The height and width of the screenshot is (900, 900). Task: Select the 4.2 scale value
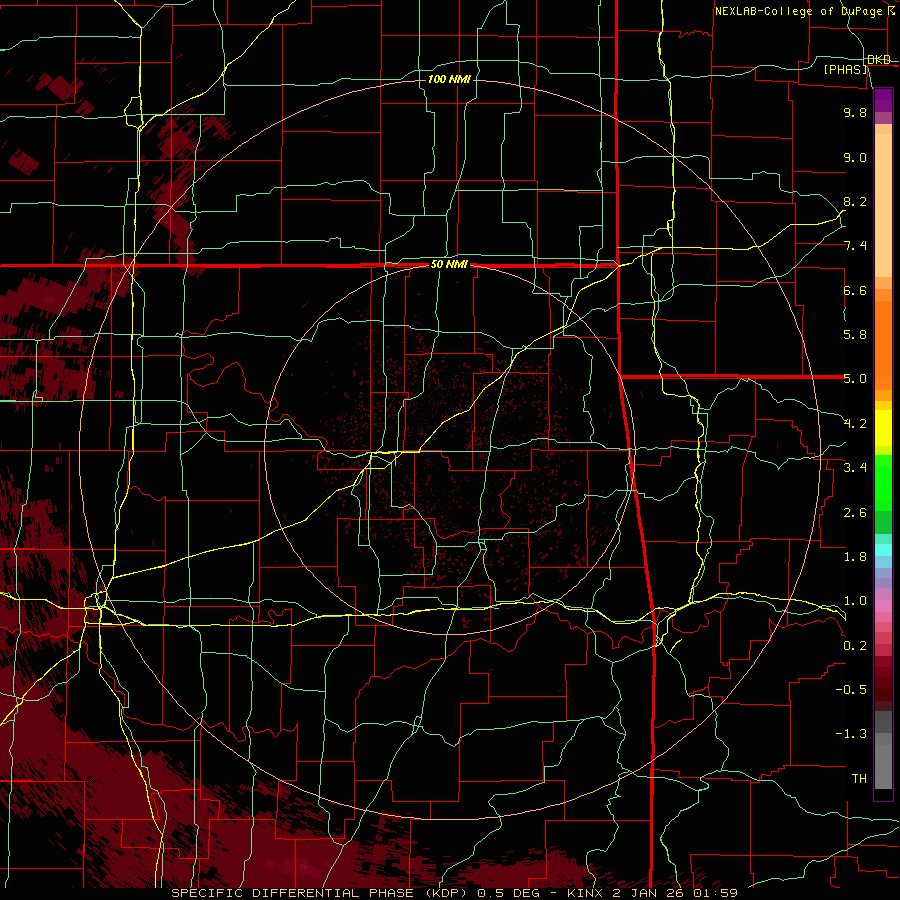(855, 424)
